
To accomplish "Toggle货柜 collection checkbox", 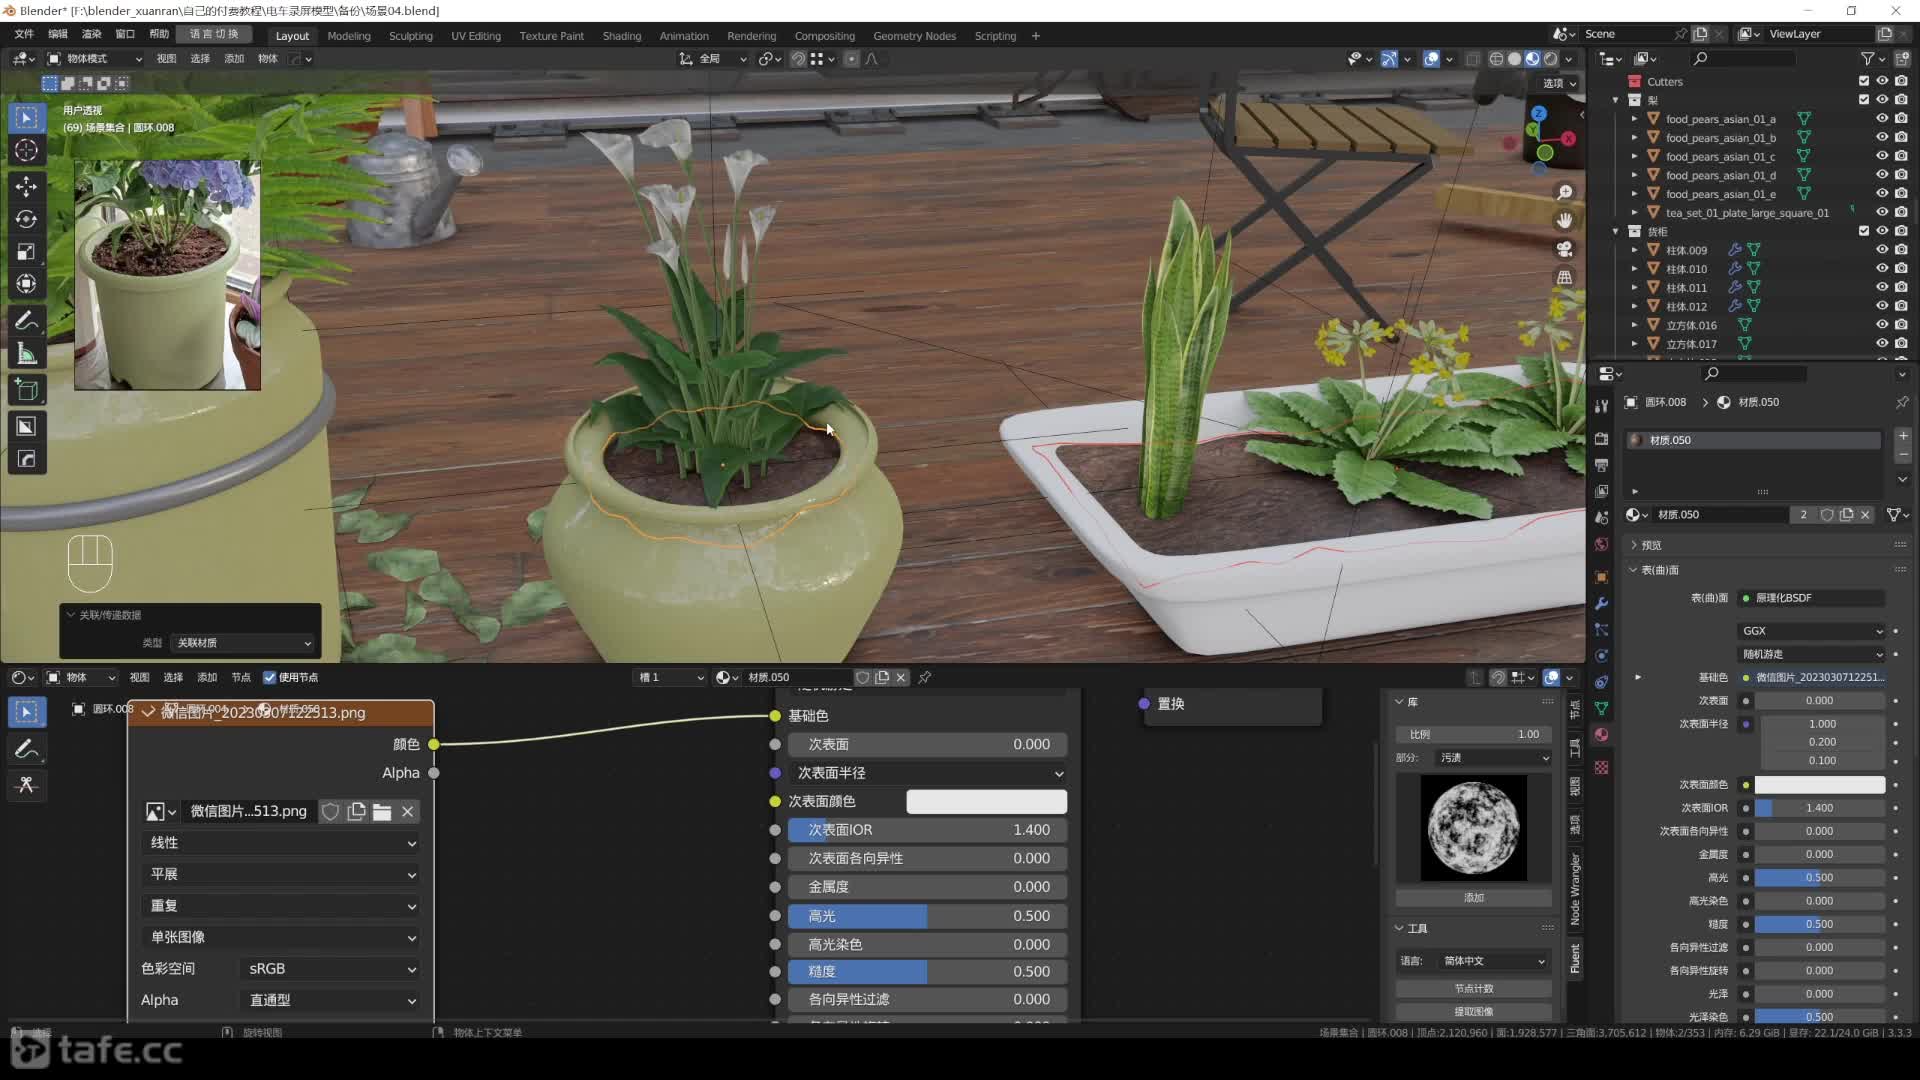I will coord(1864,231).
